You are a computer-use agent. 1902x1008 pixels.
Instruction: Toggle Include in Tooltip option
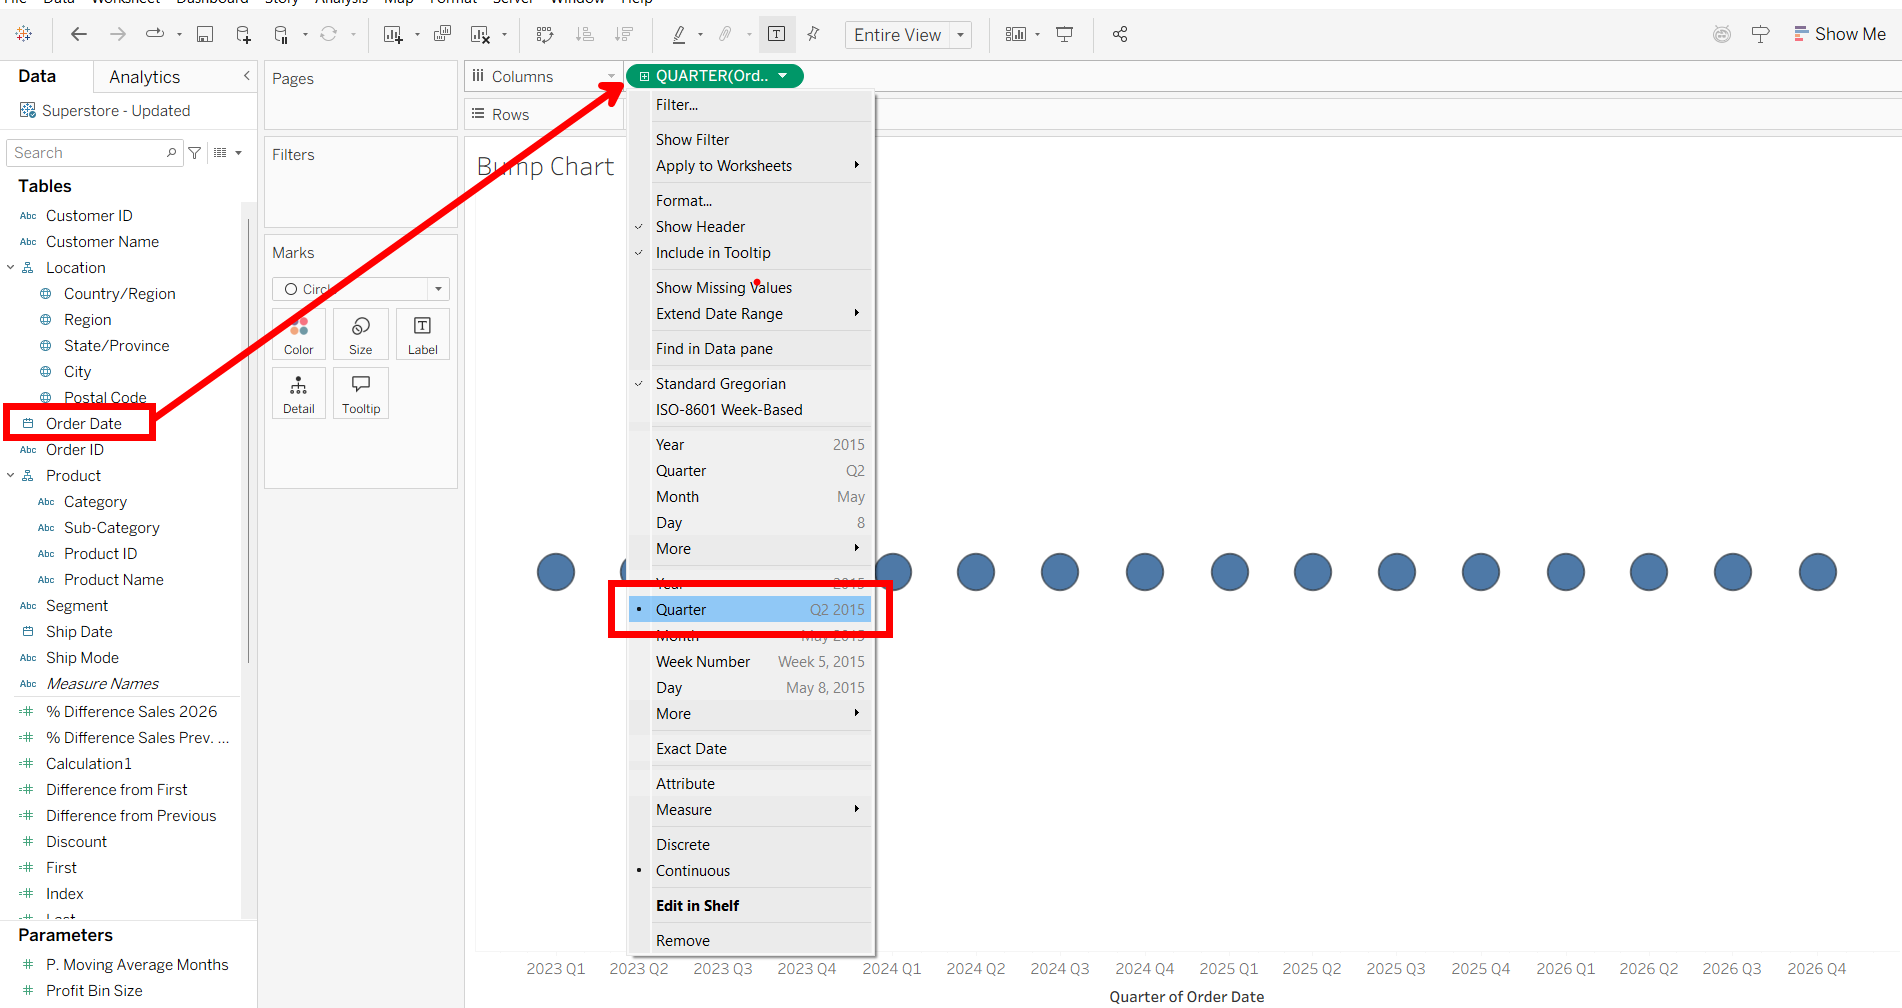[x=751, y=253]
